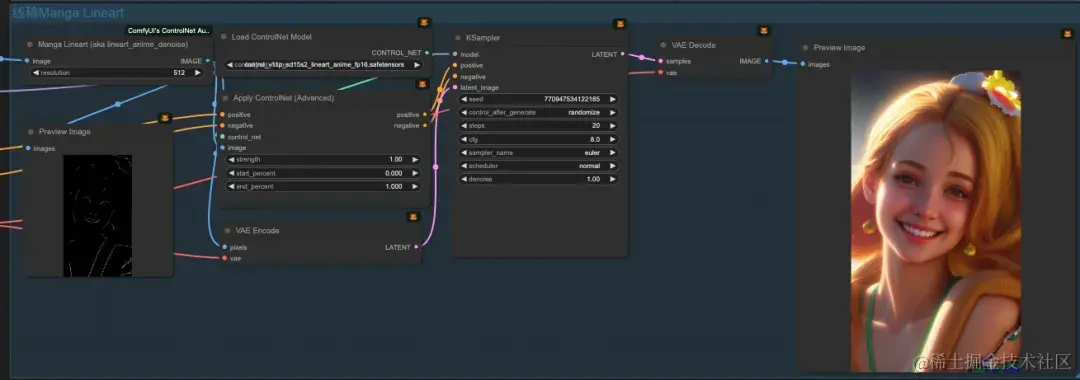Open scheduler normal dropdown

point(538,166)
